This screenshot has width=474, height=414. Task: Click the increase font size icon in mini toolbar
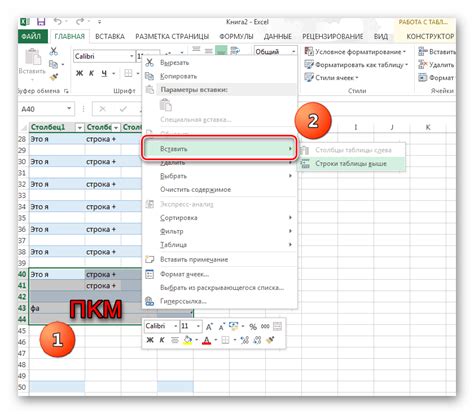(x=209, y=326)
